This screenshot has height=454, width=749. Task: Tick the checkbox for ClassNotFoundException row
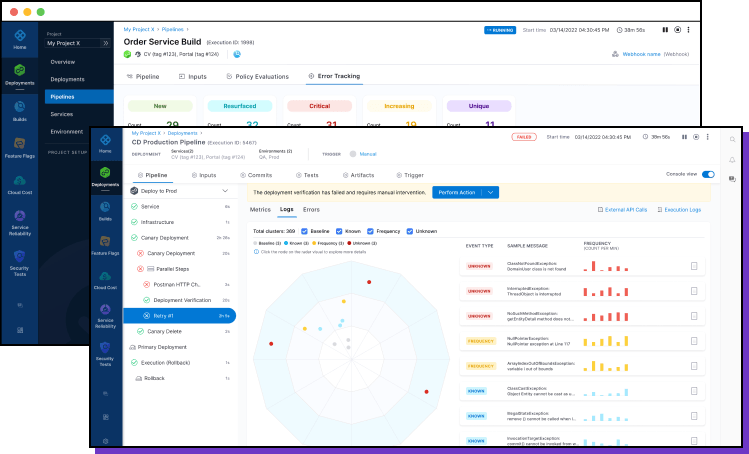click(694, 266)
